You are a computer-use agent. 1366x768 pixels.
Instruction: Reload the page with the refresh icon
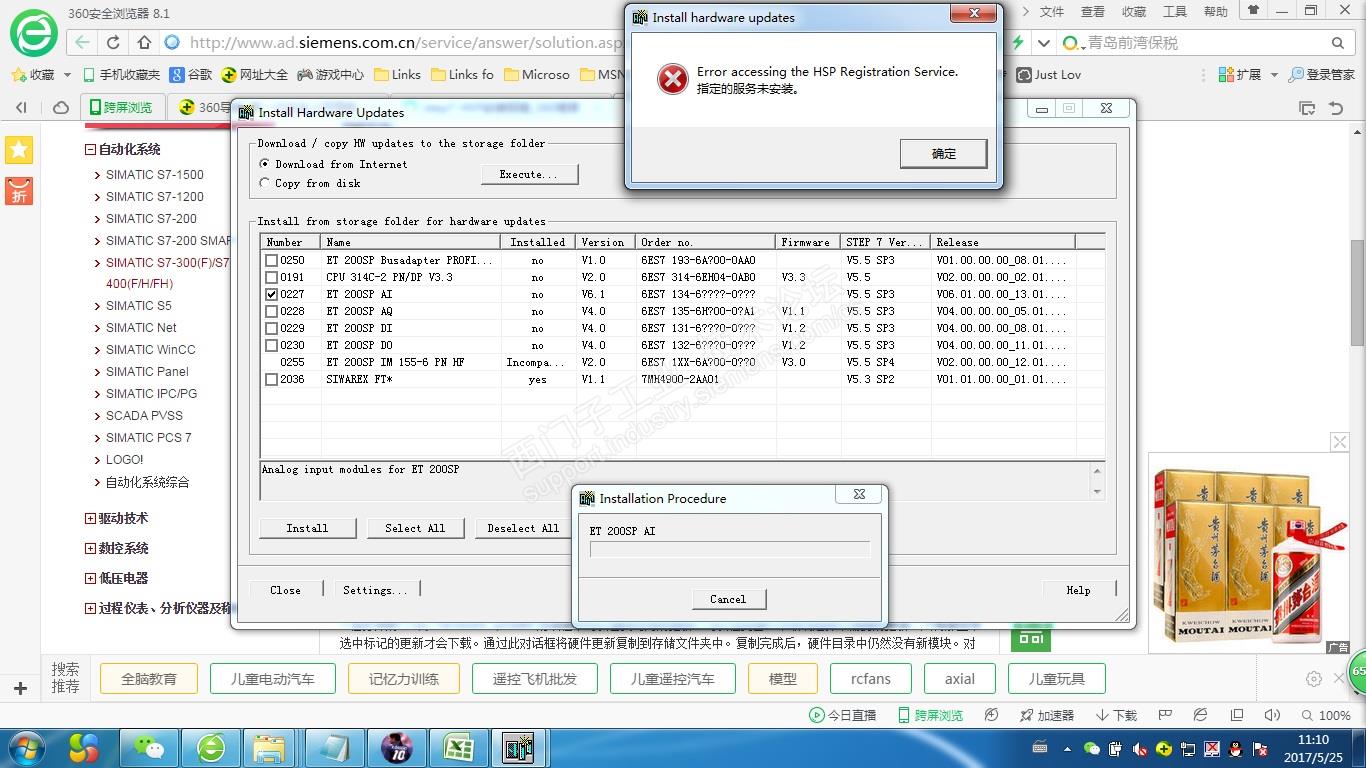click(x=113, y=43)
